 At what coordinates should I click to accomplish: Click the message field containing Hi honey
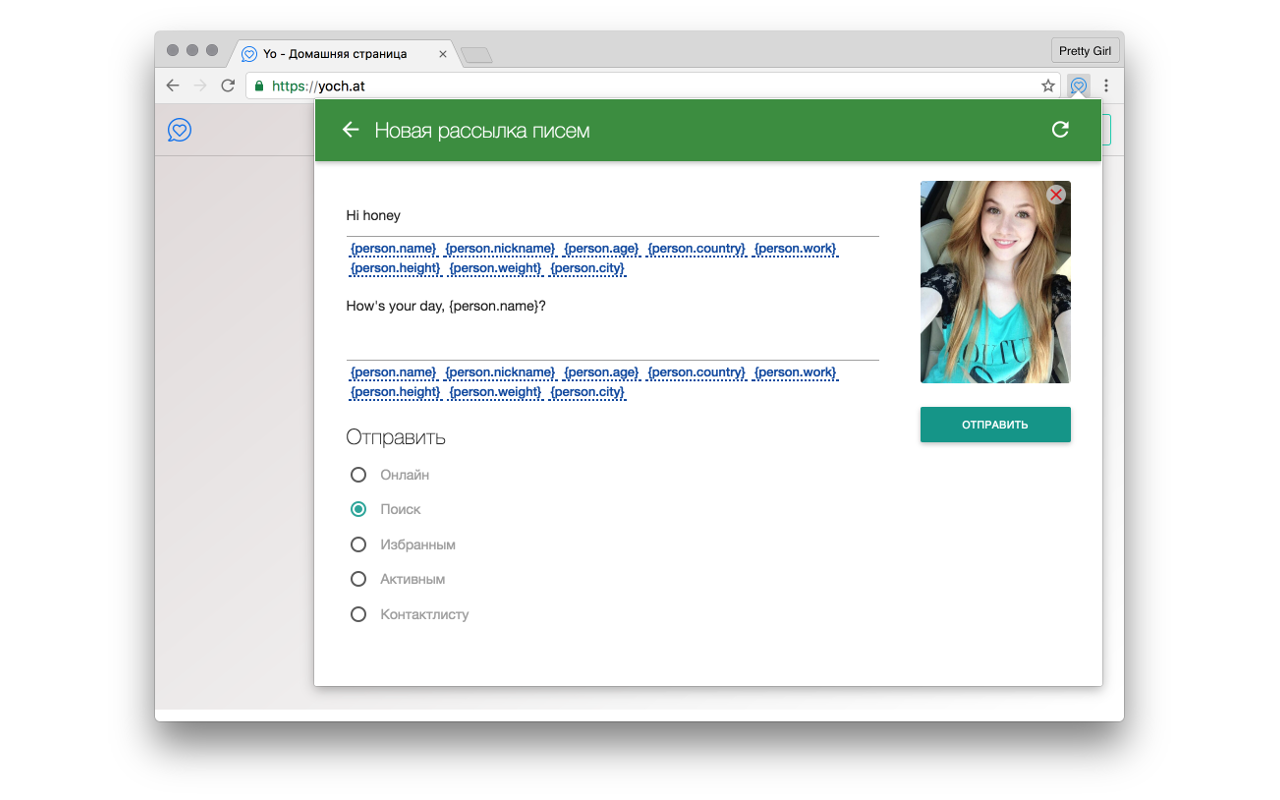point(600,214)
